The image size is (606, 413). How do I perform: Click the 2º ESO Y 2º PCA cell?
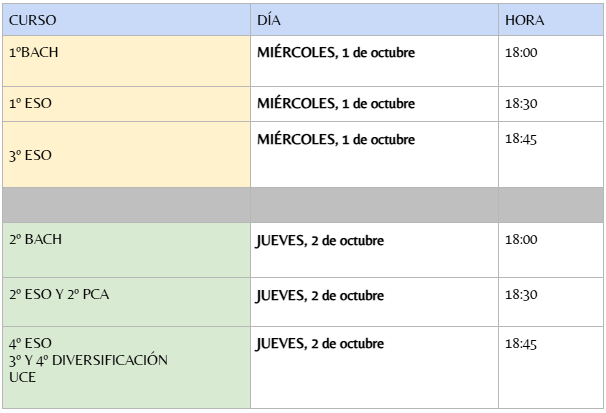pos(60,295)
